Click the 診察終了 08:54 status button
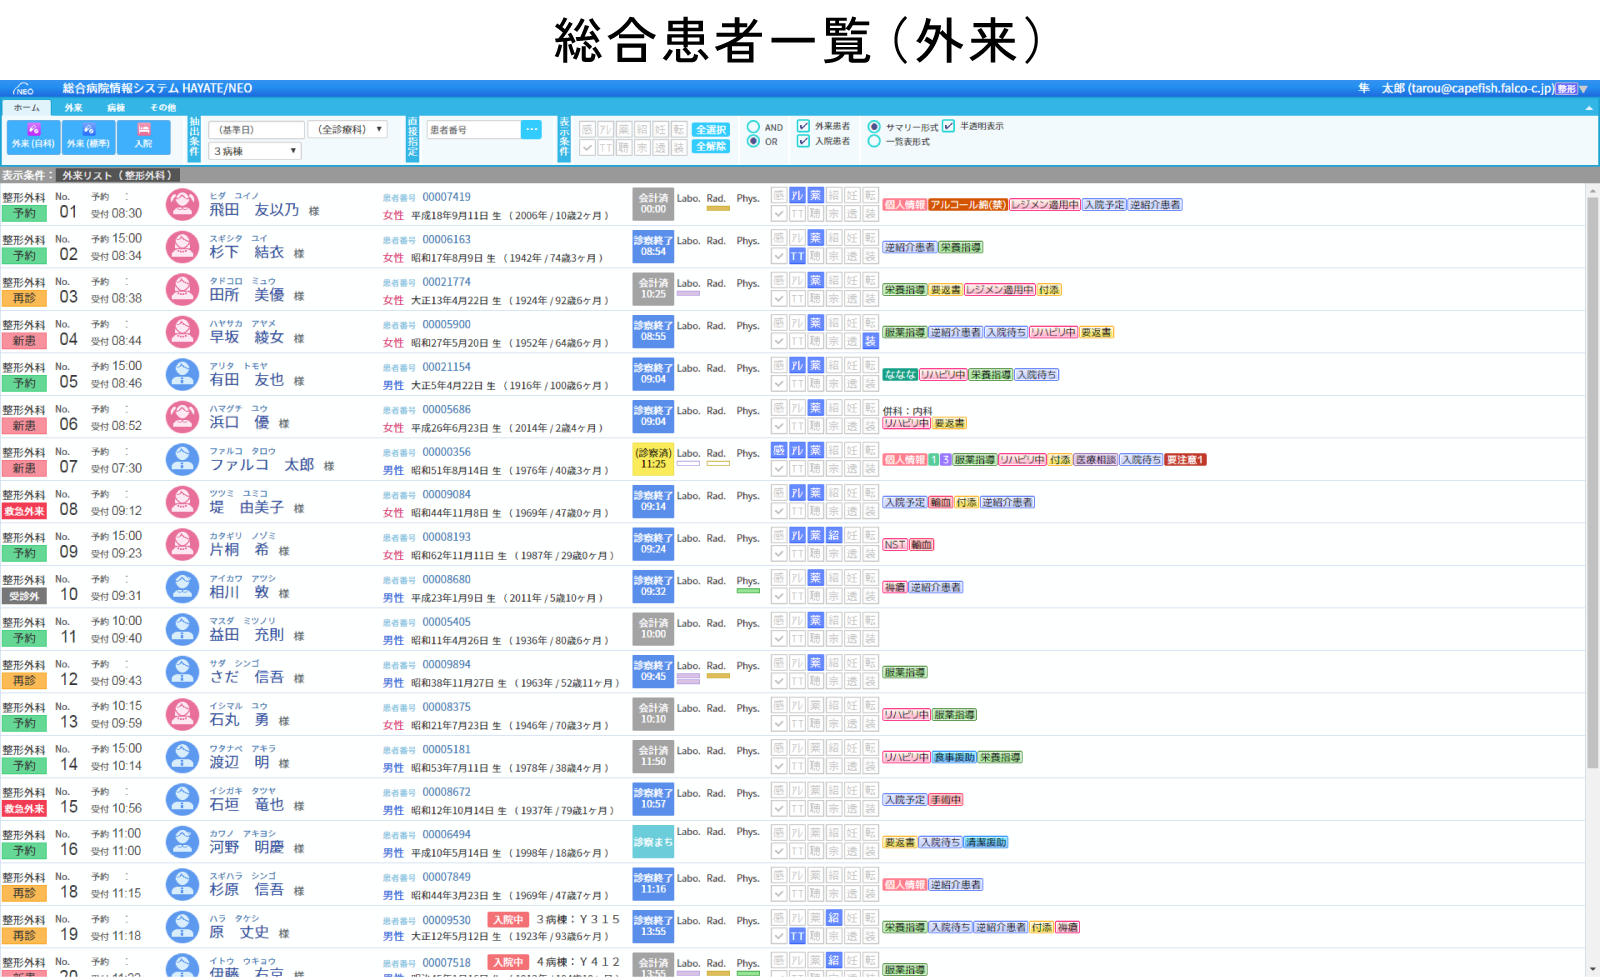This screenshot has width=1600, height=980. click(x=653, y=246)
